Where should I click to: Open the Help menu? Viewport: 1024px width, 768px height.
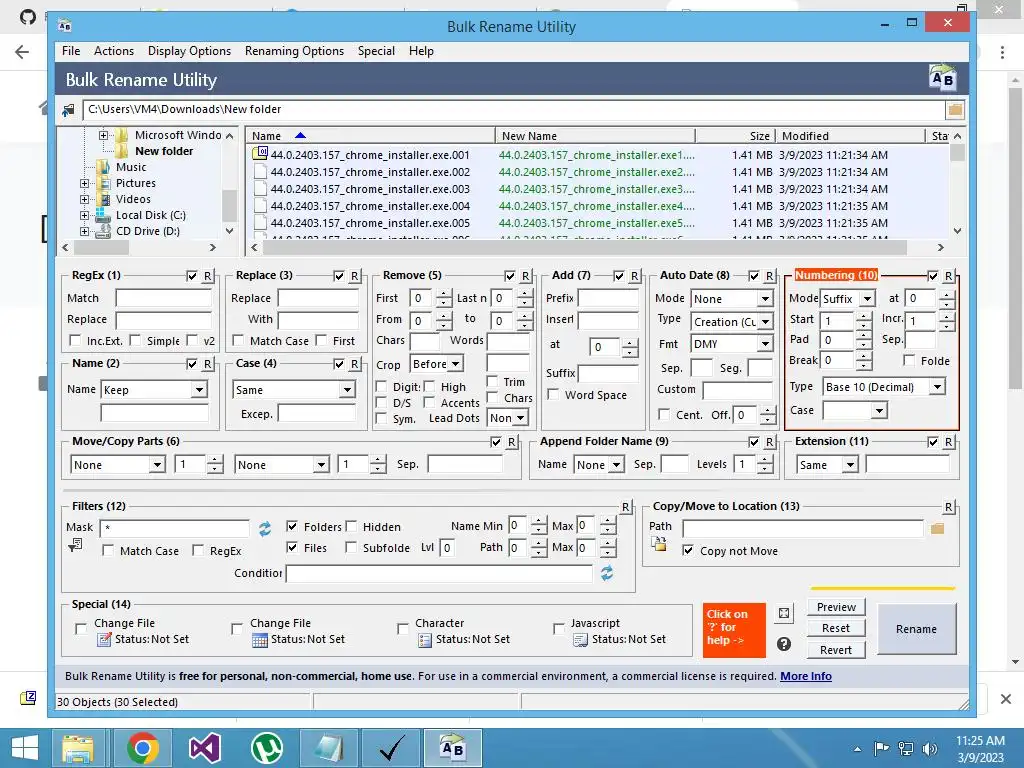coord(421,51)
